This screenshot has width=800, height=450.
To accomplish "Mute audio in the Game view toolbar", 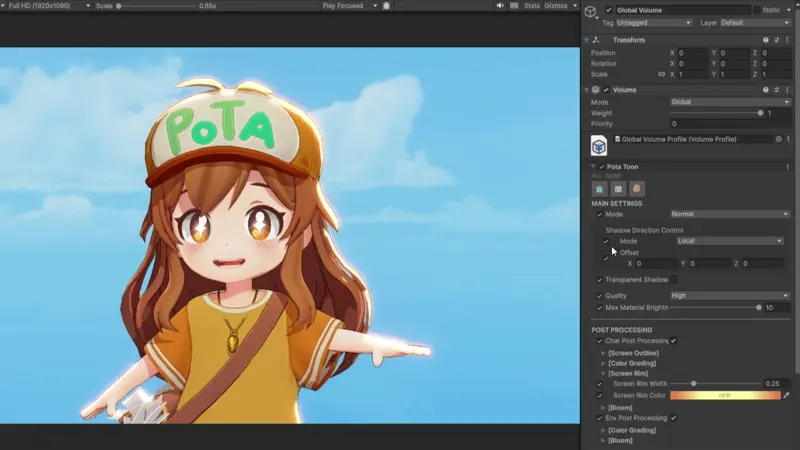I will coord(500,6).
